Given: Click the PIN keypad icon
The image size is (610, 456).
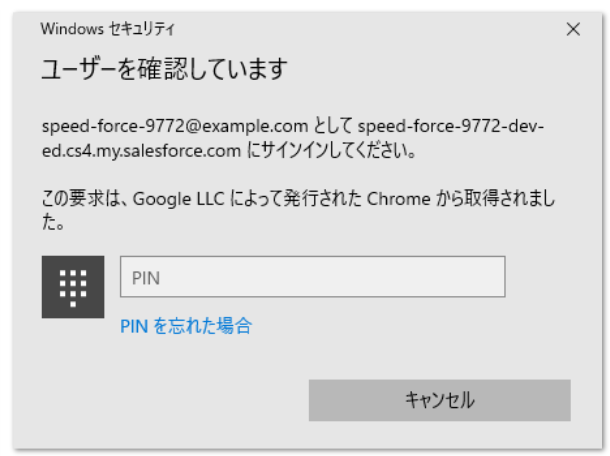Looking at the screenshot, I should 73,287.
